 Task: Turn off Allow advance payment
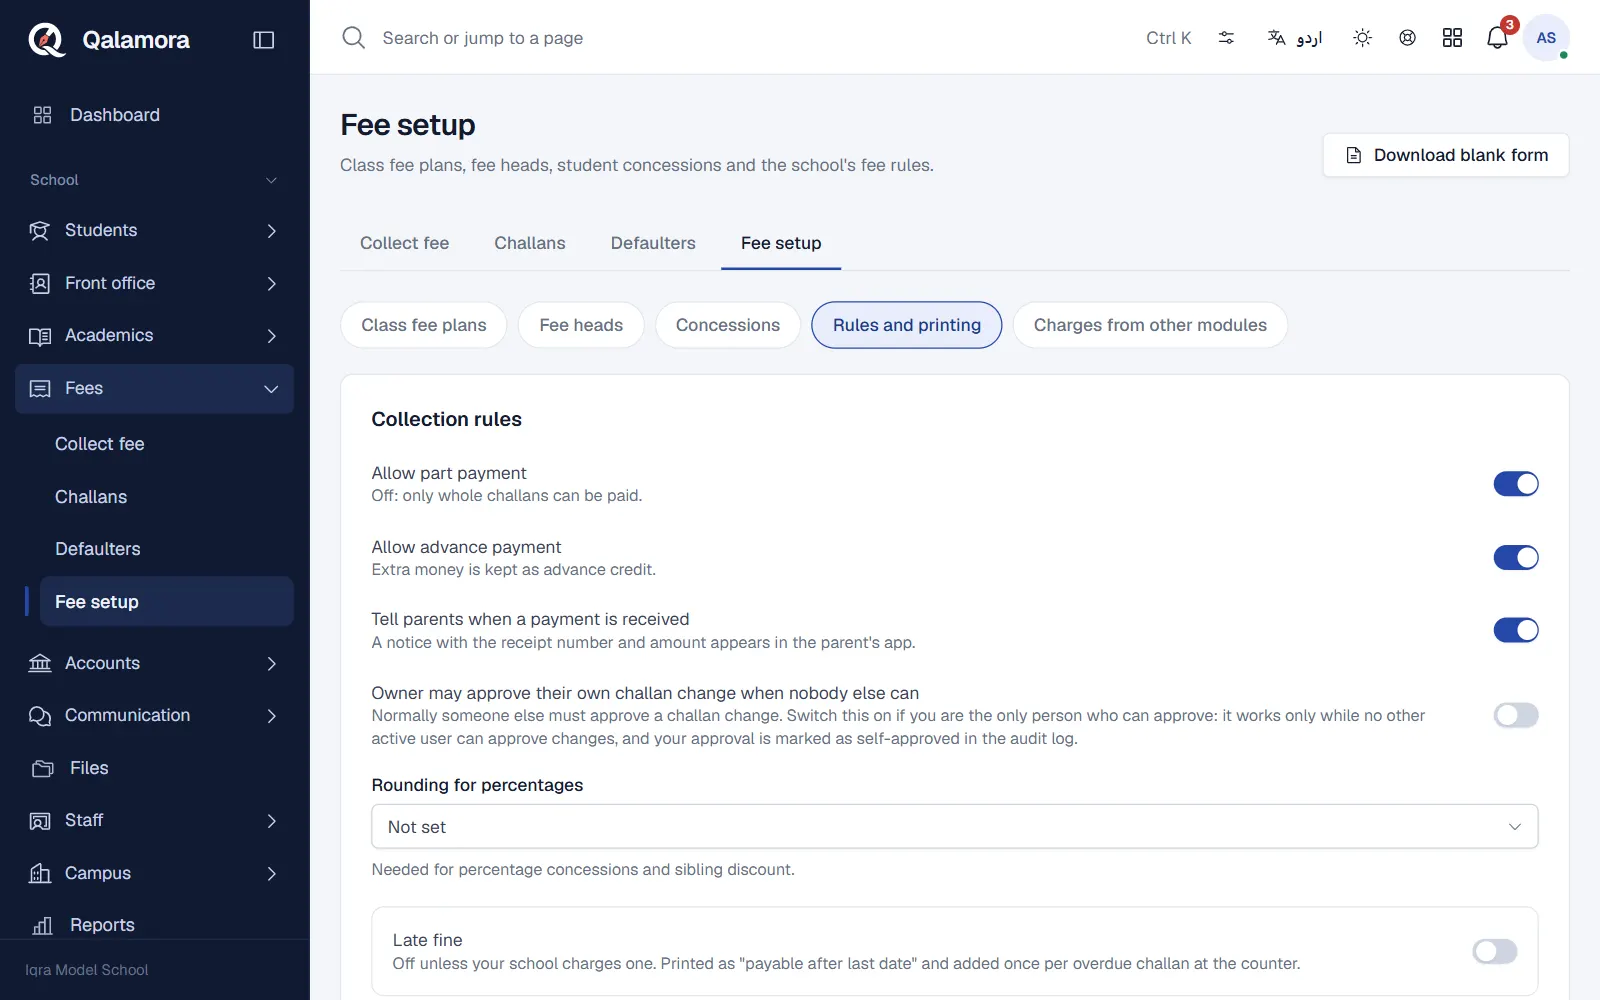1516,557
